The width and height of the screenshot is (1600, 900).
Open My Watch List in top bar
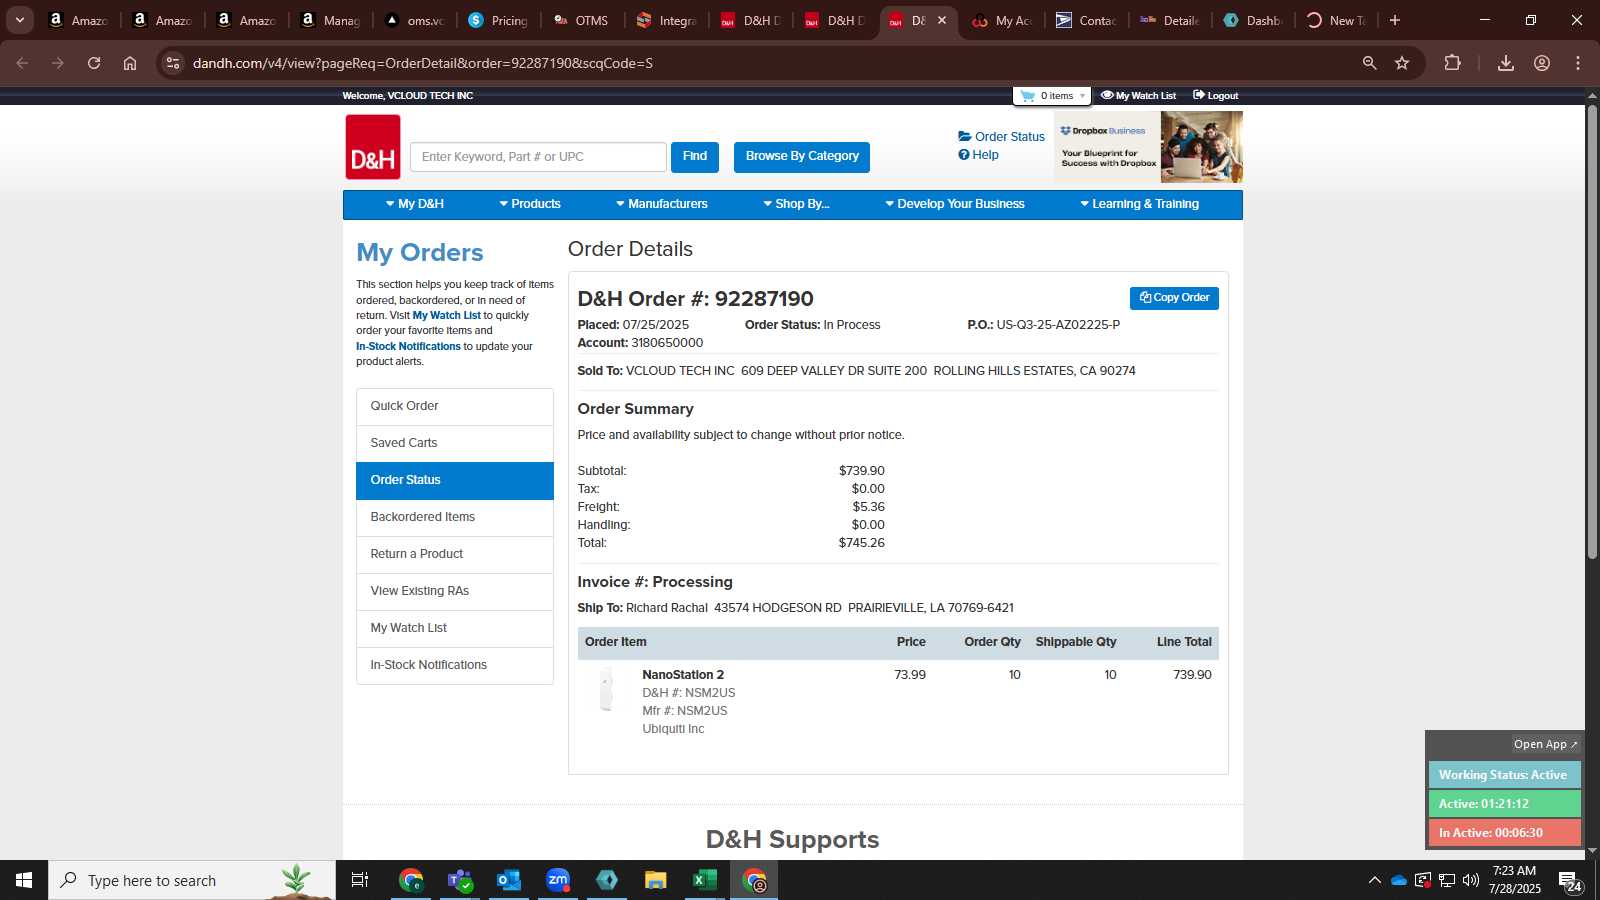coord(1138,96)
